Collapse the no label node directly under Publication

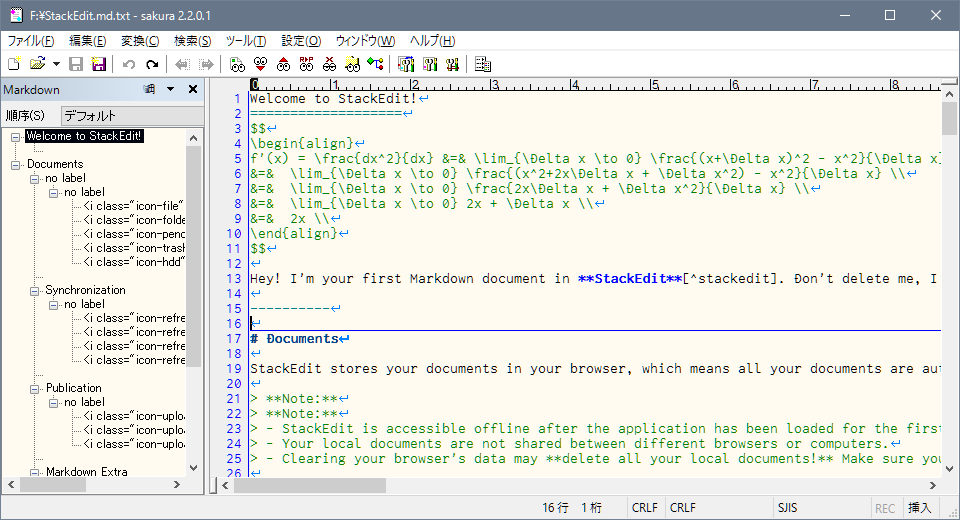pos(54,403)
